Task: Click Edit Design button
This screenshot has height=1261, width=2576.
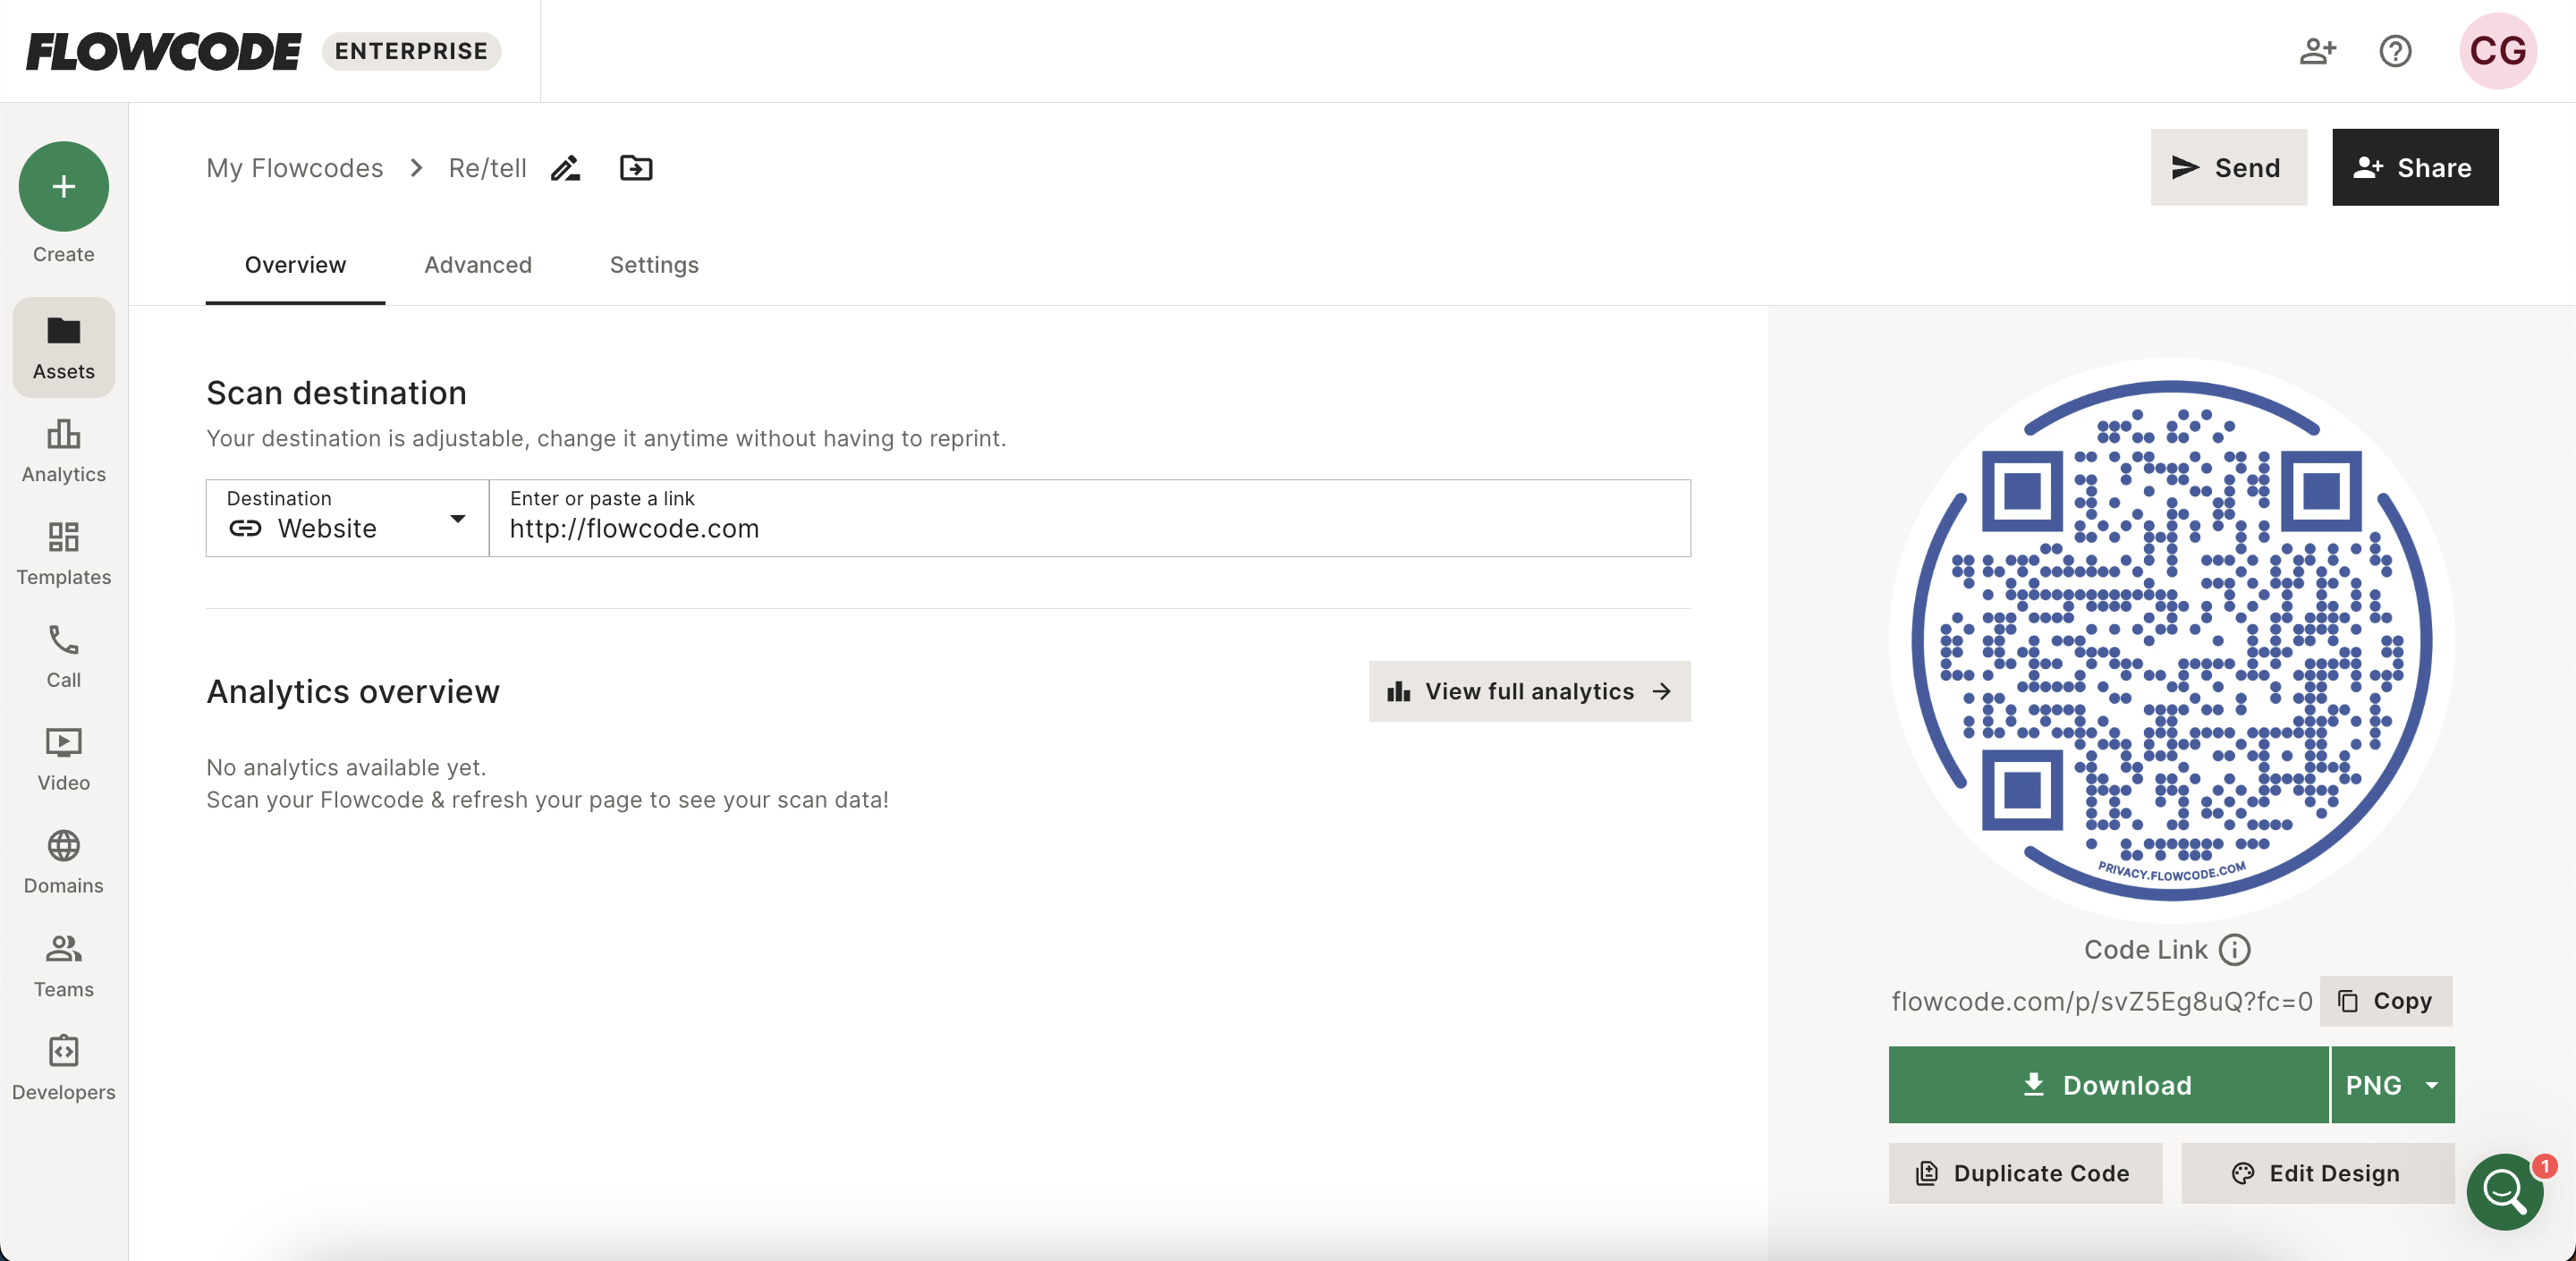Action: coord(2317,1173)
